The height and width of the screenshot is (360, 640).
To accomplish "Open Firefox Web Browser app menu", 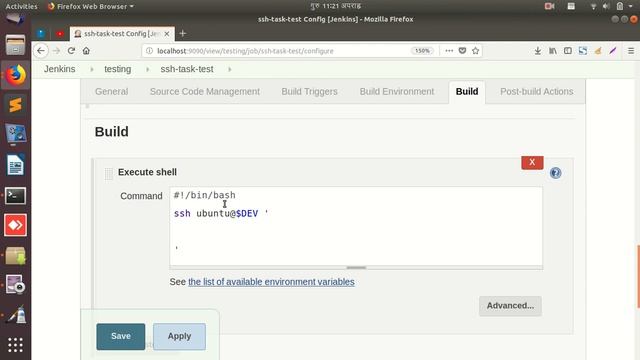I will point(91,6).
